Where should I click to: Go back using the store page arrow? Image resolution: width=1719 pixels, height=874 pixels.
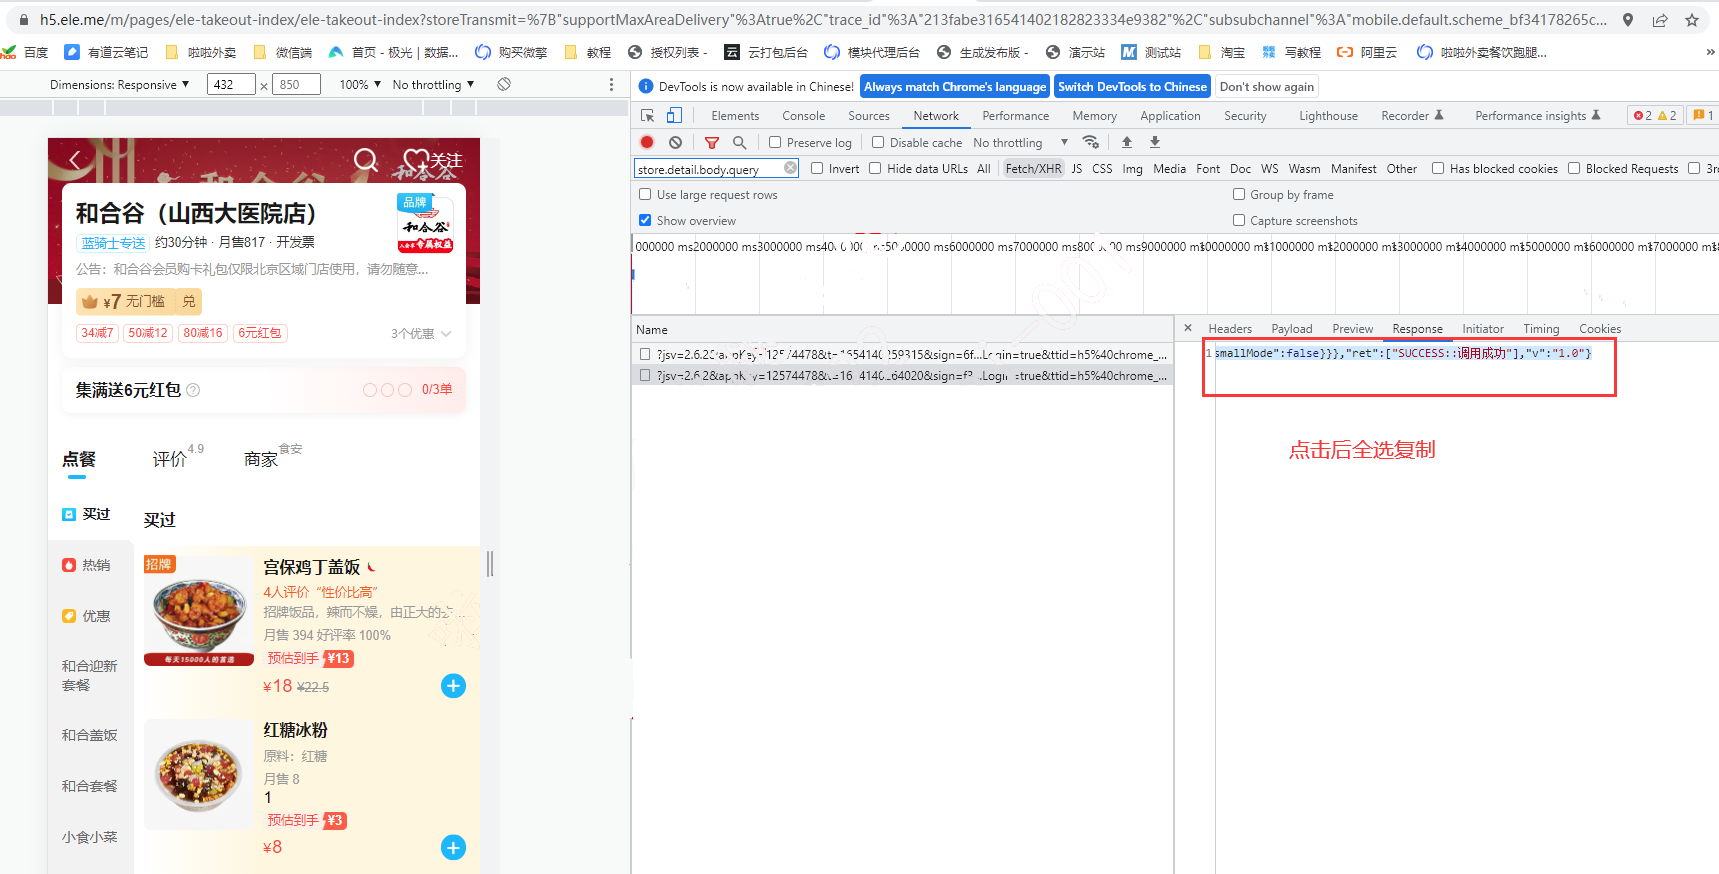pyautogui.click(x=75, y=159)
